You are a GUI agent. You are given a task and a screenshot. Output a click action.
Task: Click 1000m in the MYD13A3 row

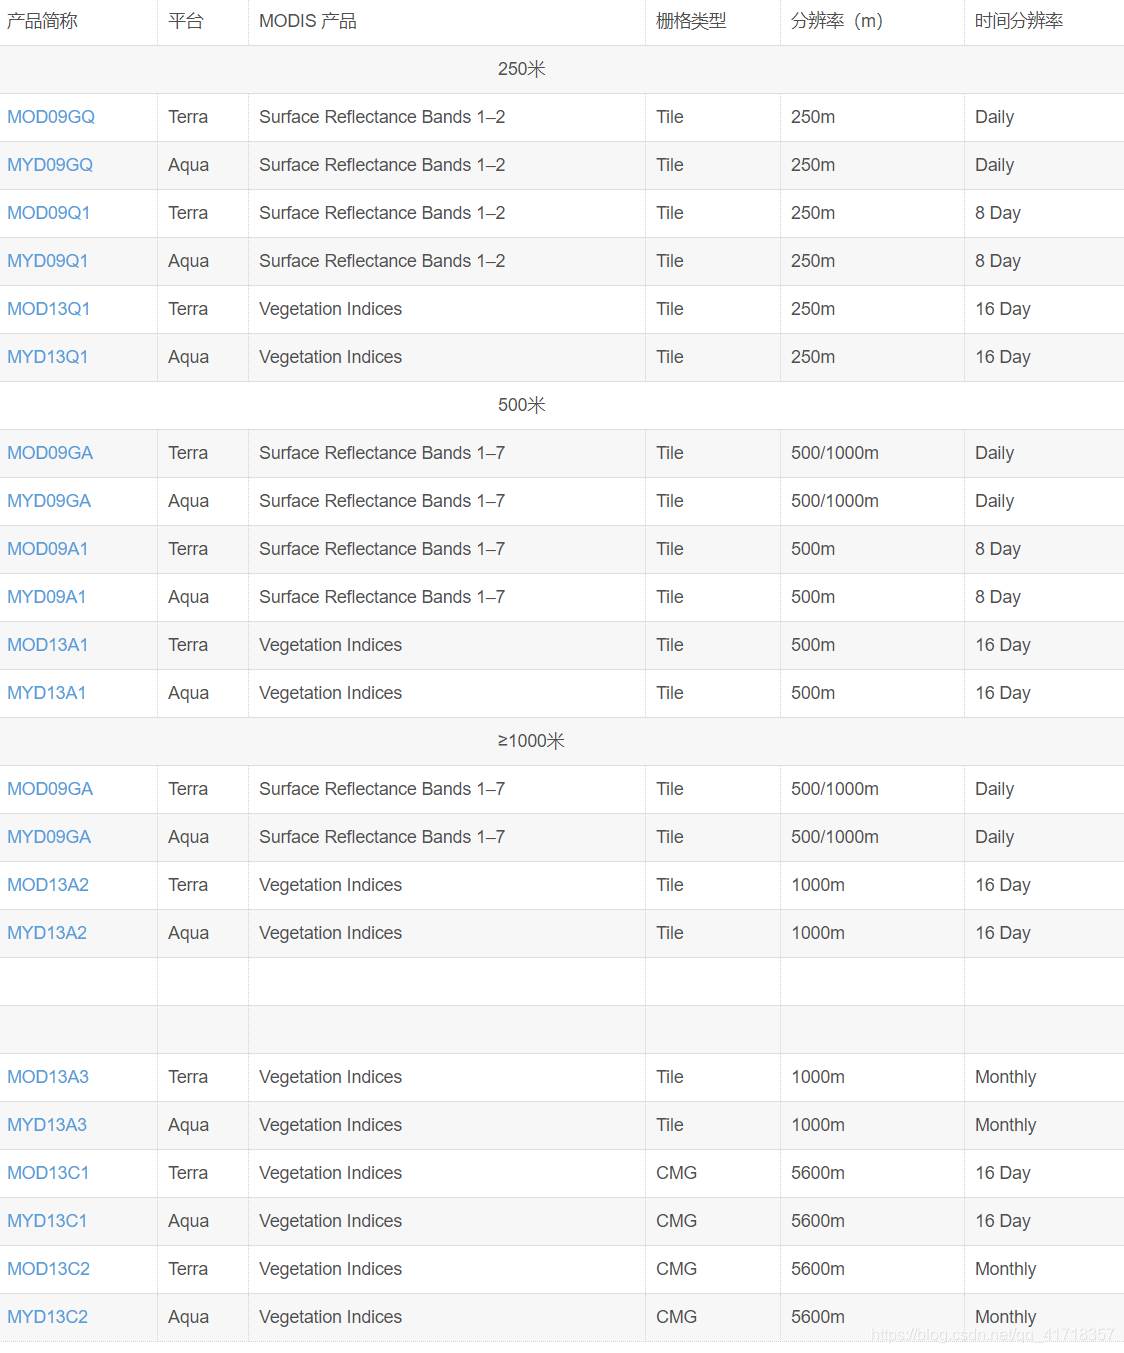pos(818,1125)
